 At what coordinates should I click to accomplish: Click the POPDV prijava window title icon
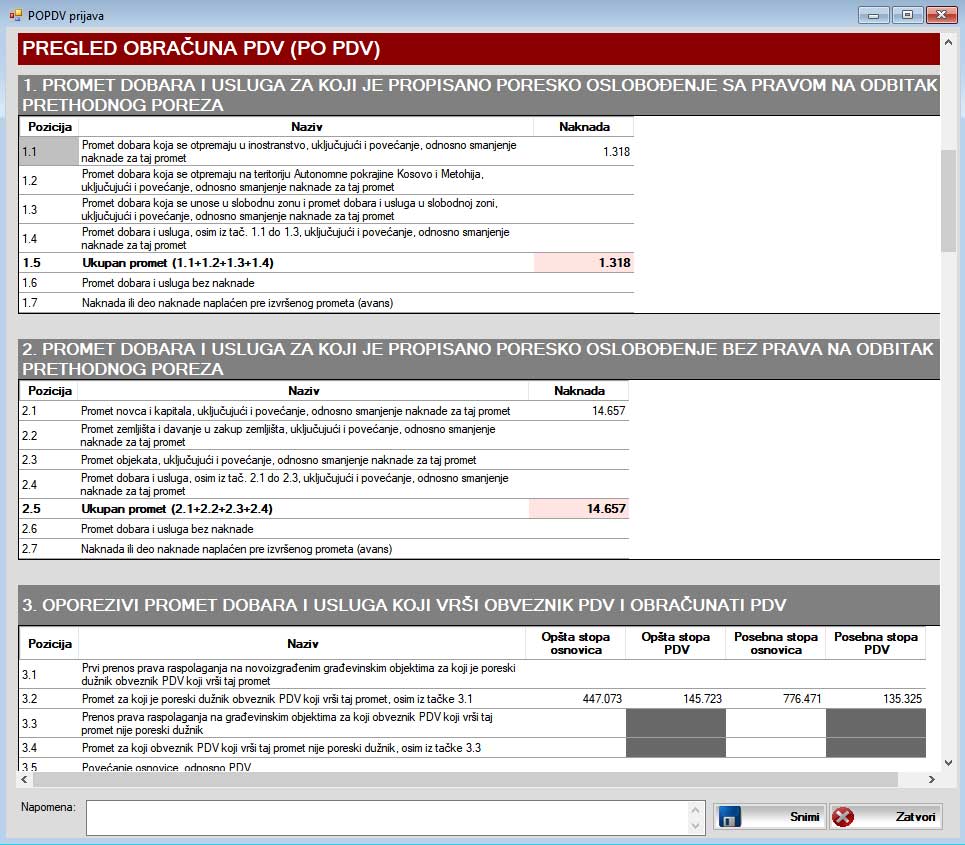[15, 15]
